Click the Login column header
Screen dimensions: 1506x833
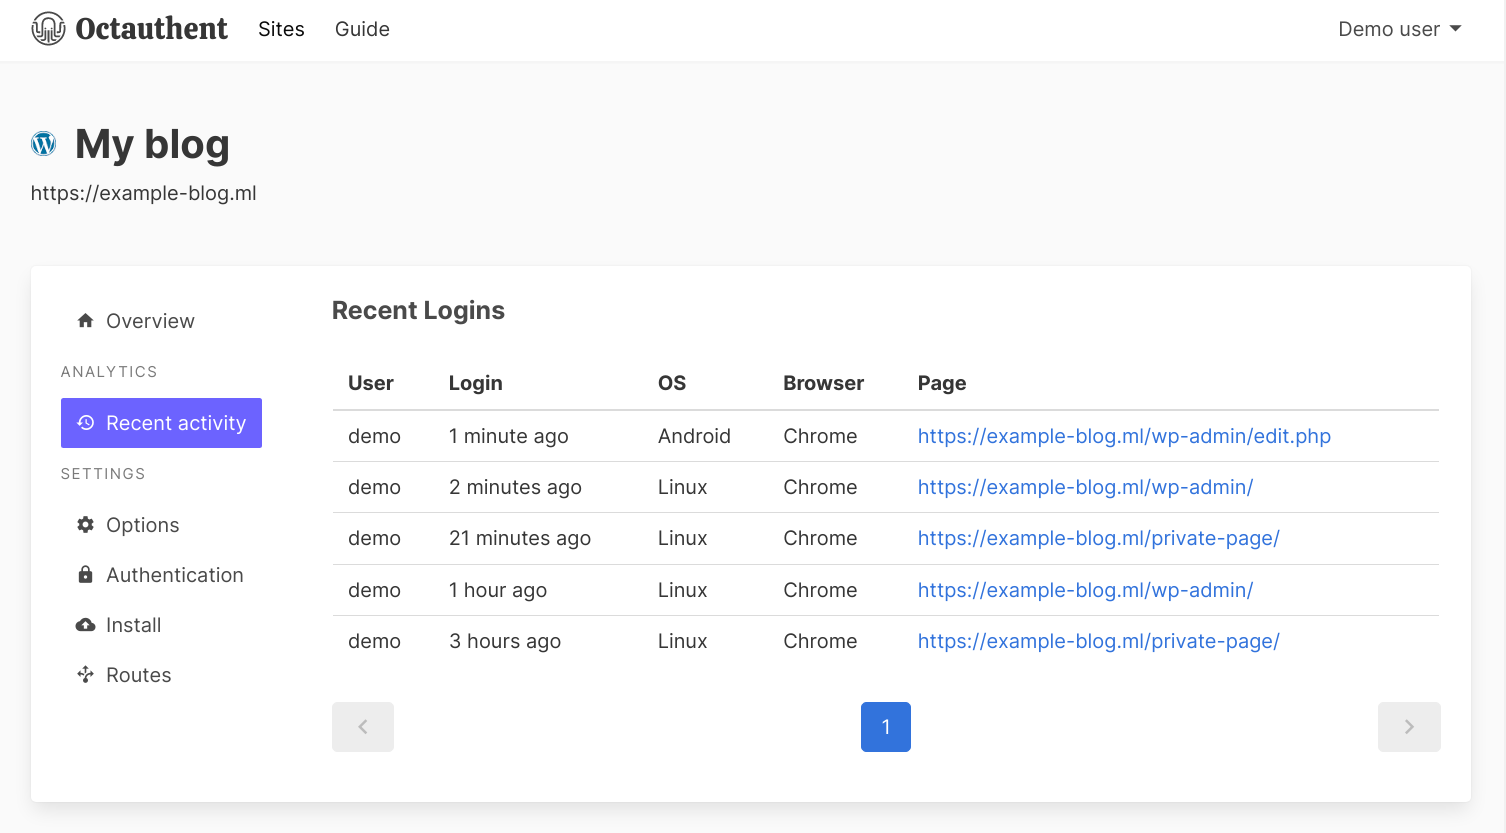(x=476, y=383)
